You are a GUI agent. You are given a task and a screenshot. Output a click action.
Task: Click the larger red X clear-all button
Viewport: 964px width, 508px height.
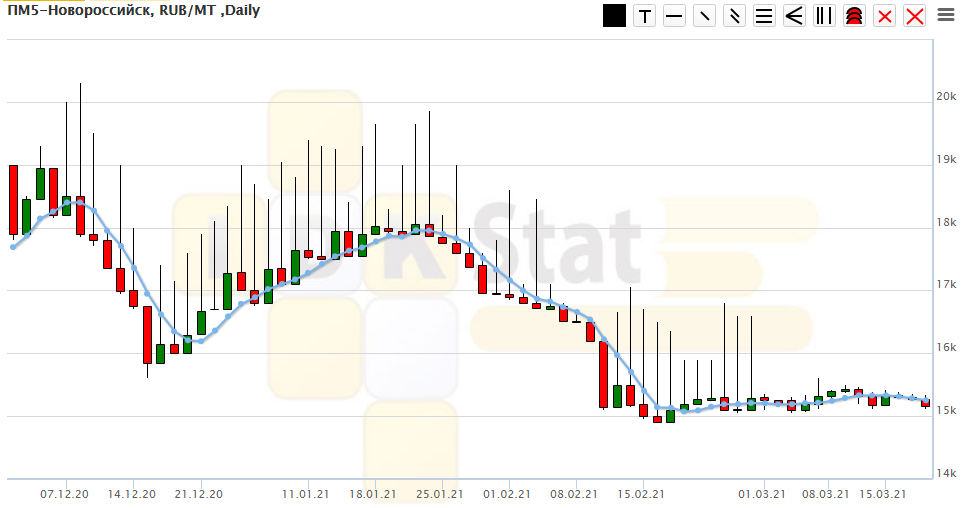(914, 16)
